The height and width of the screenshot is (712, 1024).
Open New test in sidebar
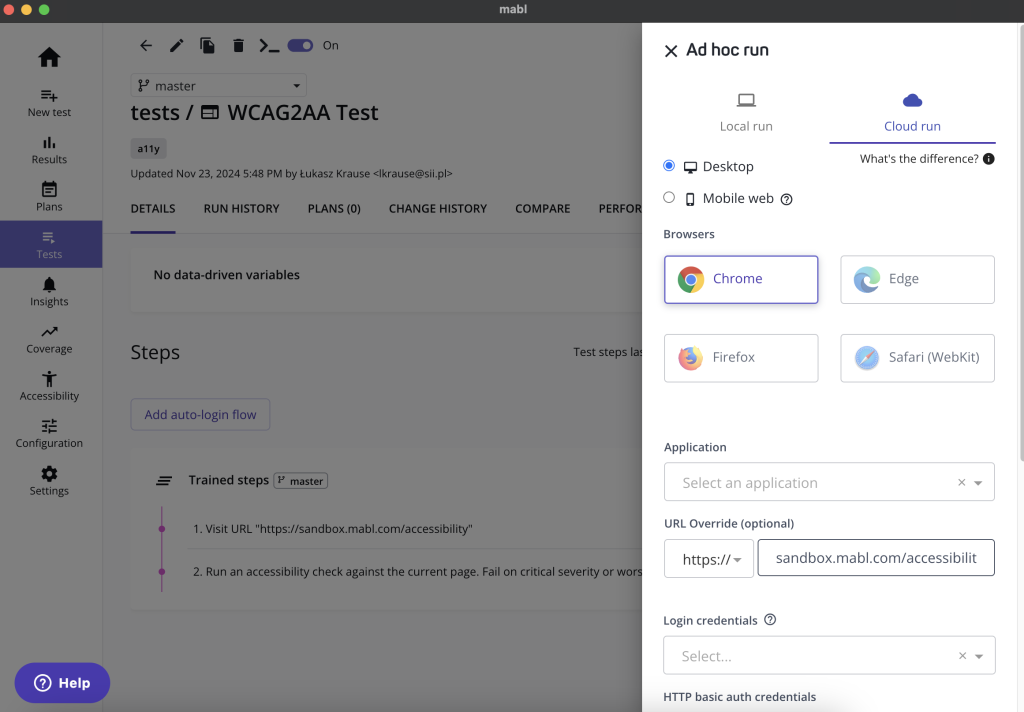coord(49,103)
